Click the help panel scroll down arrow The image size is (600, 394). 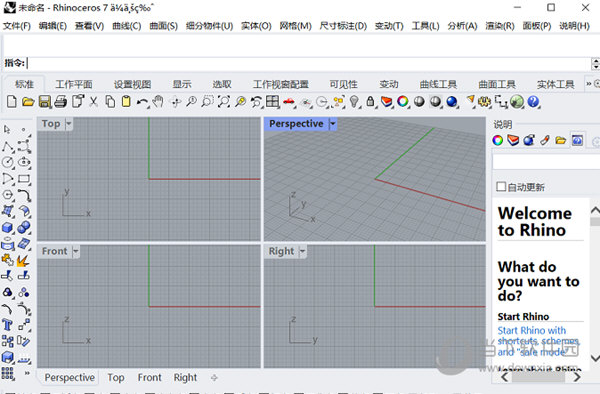595,358
